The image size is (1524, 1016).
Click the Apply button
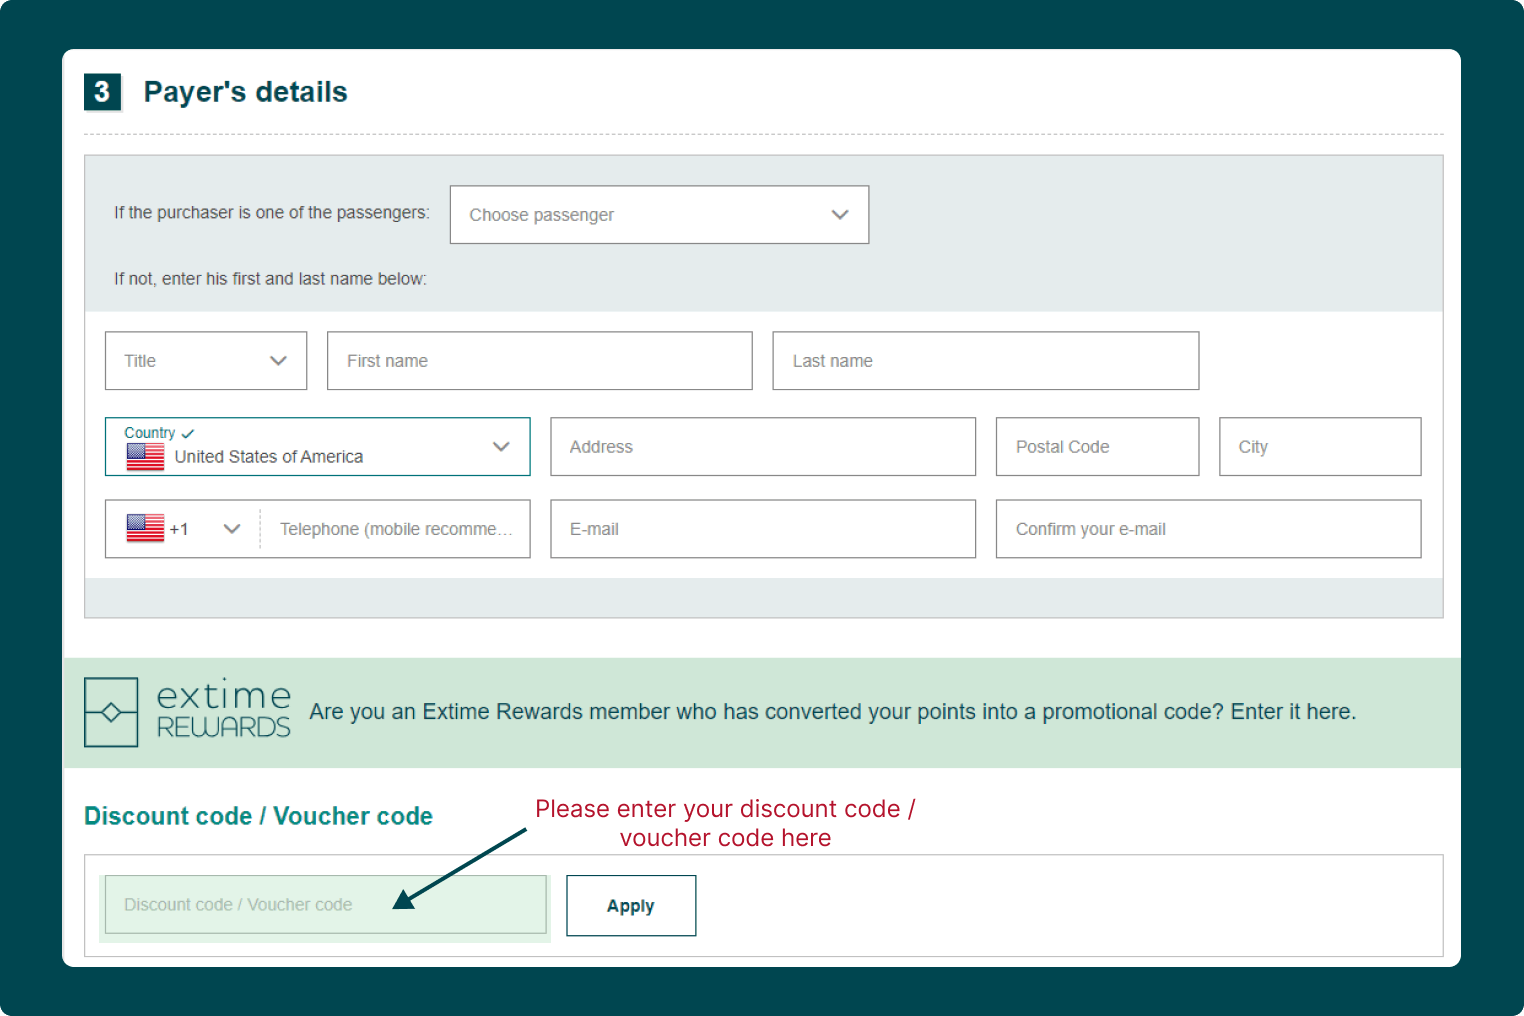click(x=631, y=906)
